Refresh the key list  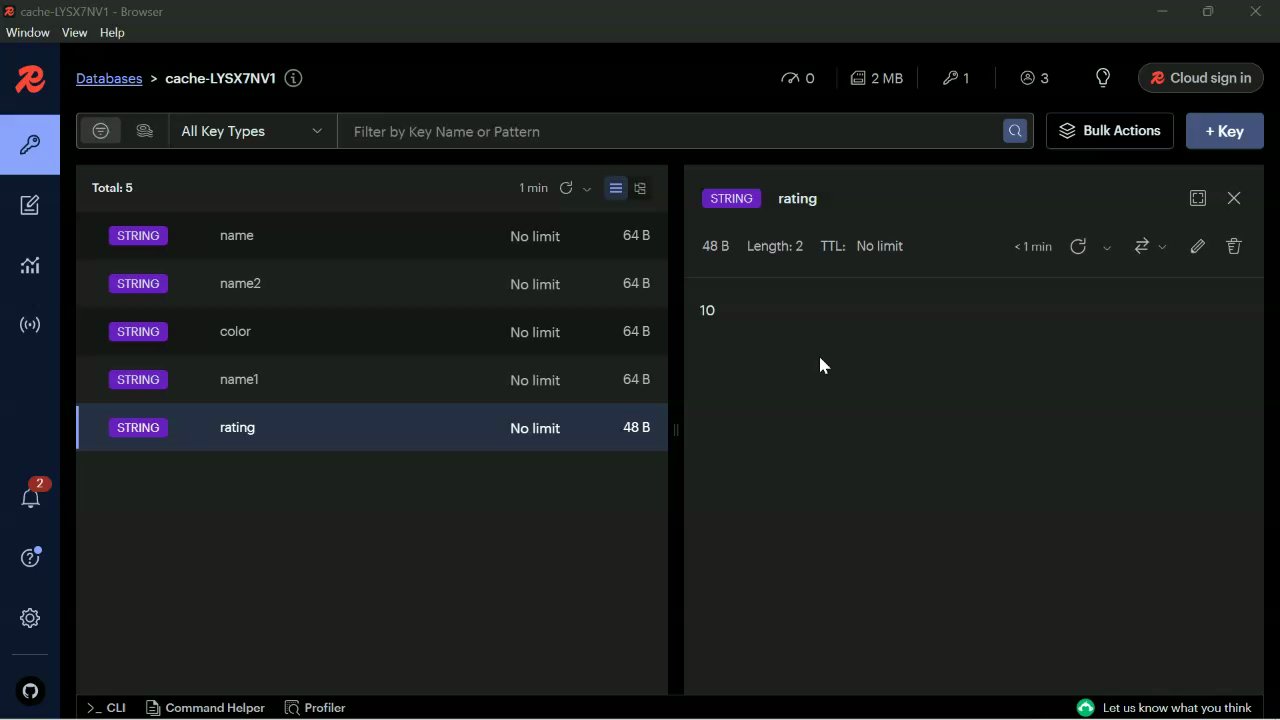(x=566, y=188)
